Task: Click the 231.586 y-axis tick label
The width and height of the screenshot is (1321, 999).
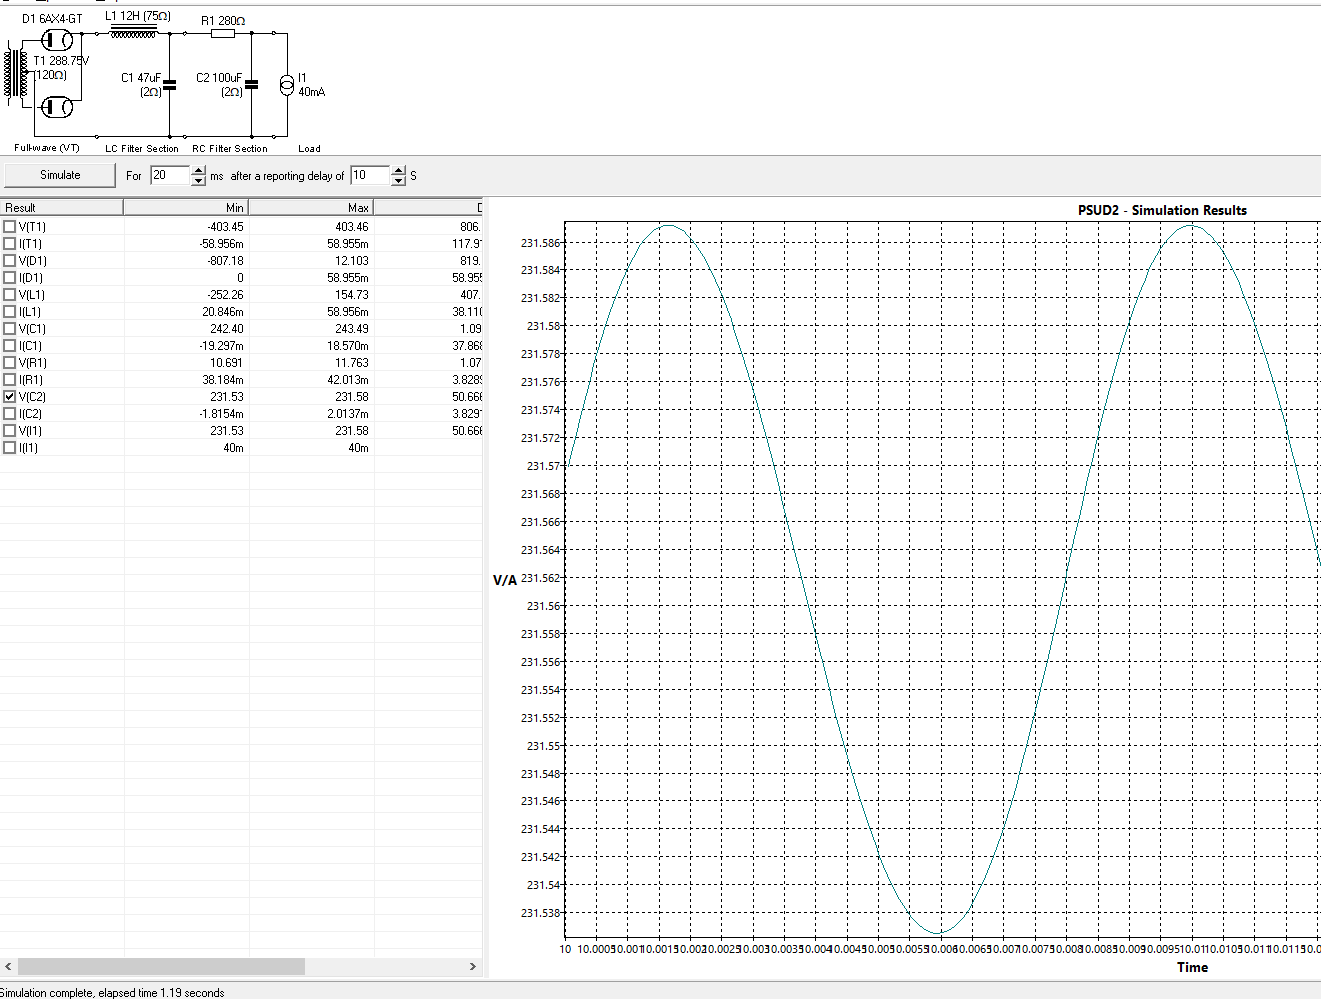Action: (541, 243)
